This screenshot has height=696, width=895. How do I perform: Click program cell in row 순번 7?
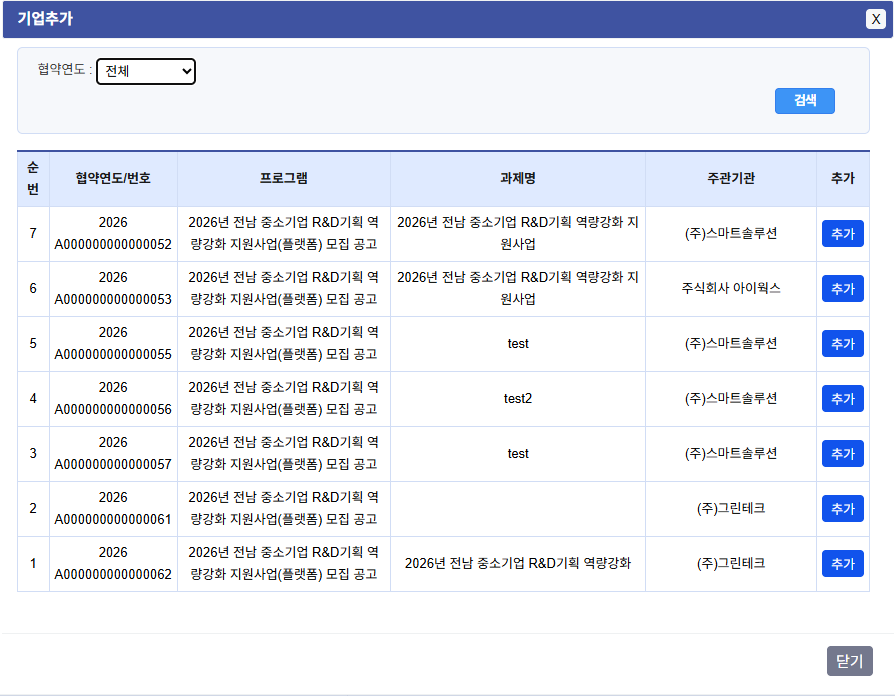pyautogui.click(x=284, y=234)
